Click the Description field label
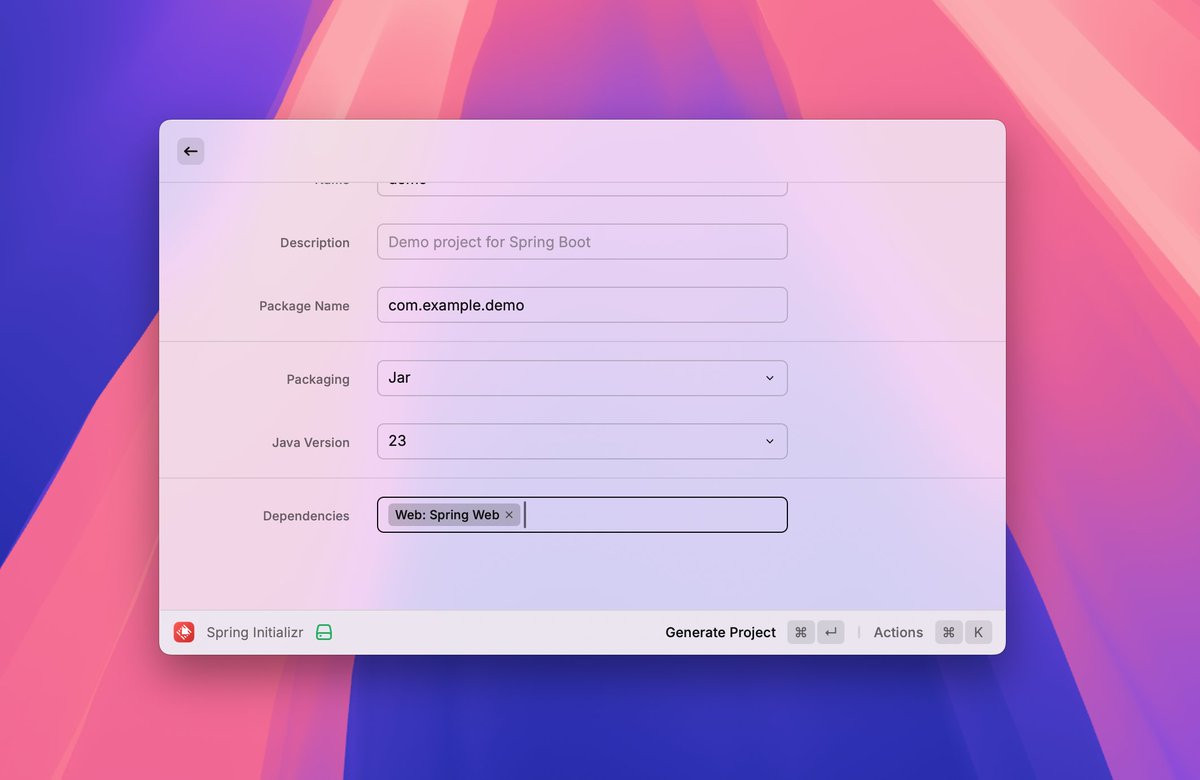The image size is (1200, 780). point(315,243)
